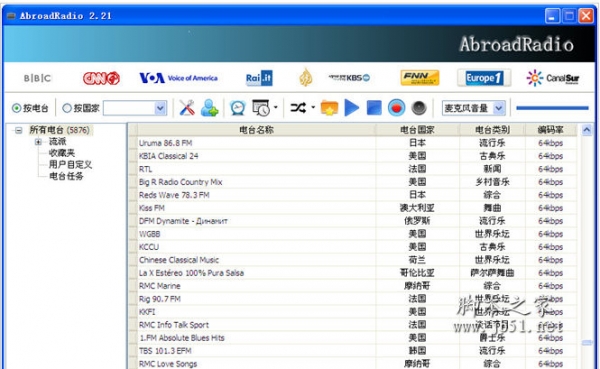Select the 按电台 radio button
This screenshot has width=600, height=369.
pyautogui.click(x=16, y=108)
